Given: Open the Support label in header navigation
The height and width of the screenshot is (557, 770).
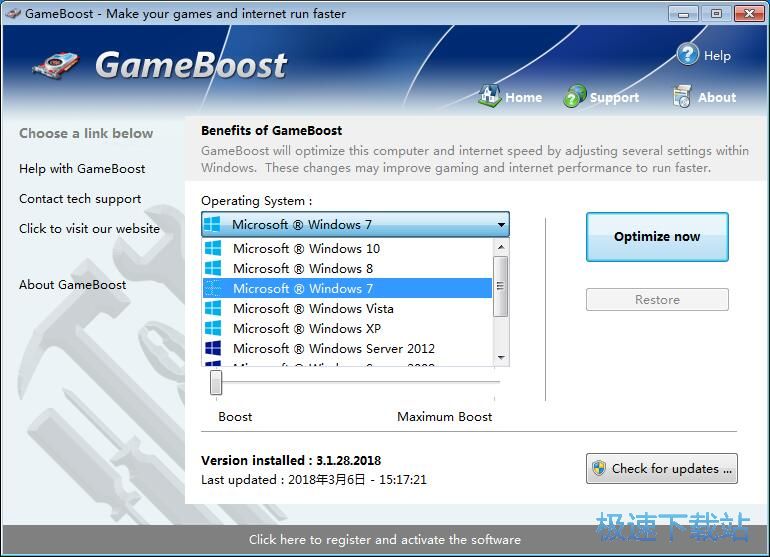Looking at the screenshot, I should [614, 97].
